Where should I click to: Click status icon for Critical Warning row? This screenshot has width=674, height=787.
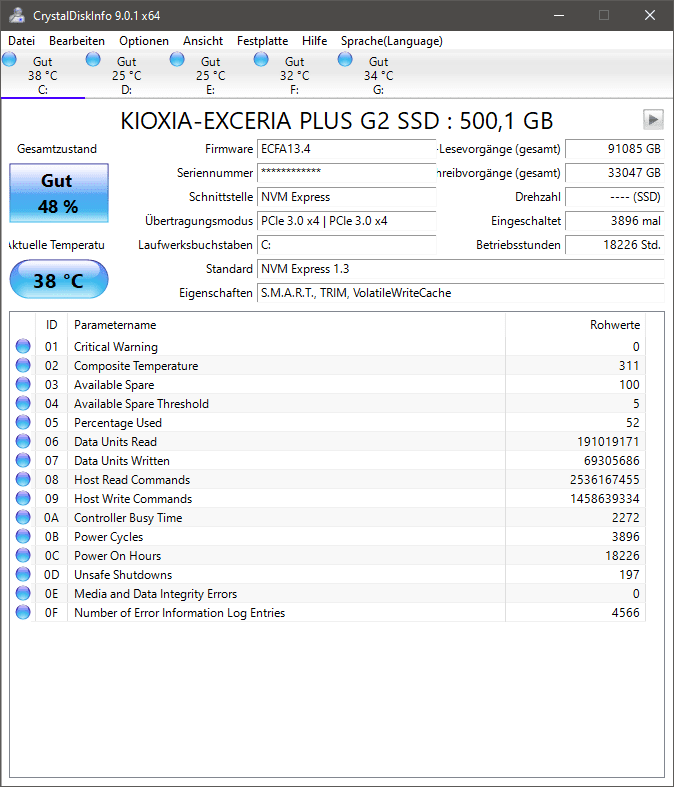pos(23,346)
